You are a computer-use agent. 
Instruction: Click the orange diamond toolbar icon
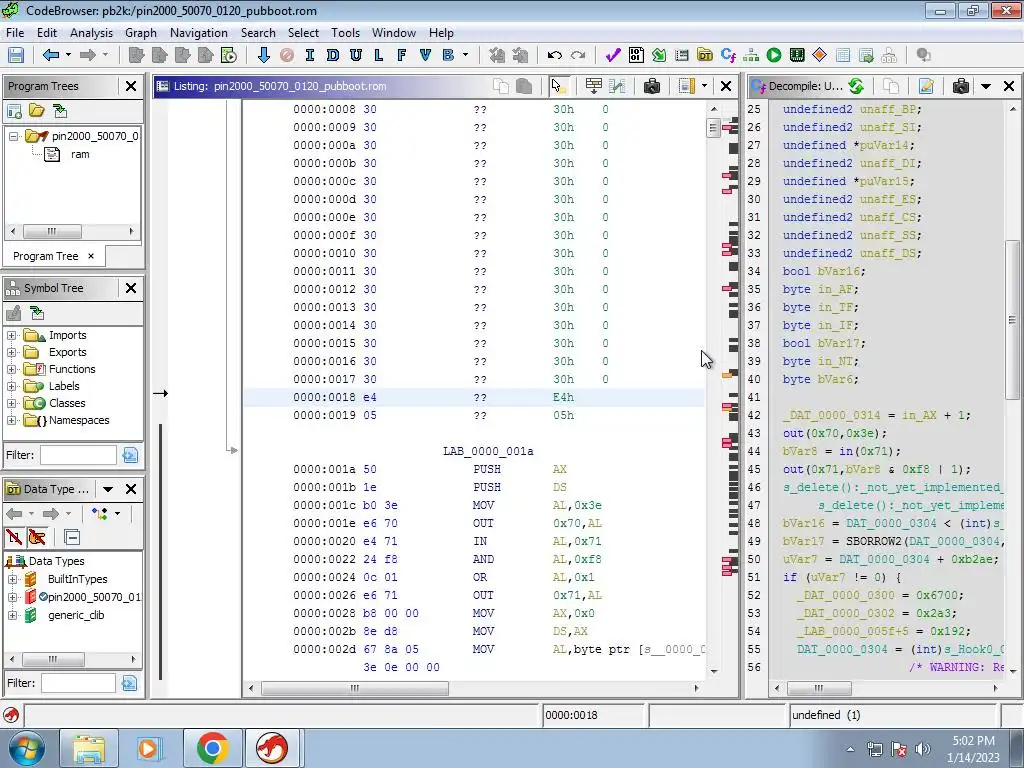tap(820, 56)
